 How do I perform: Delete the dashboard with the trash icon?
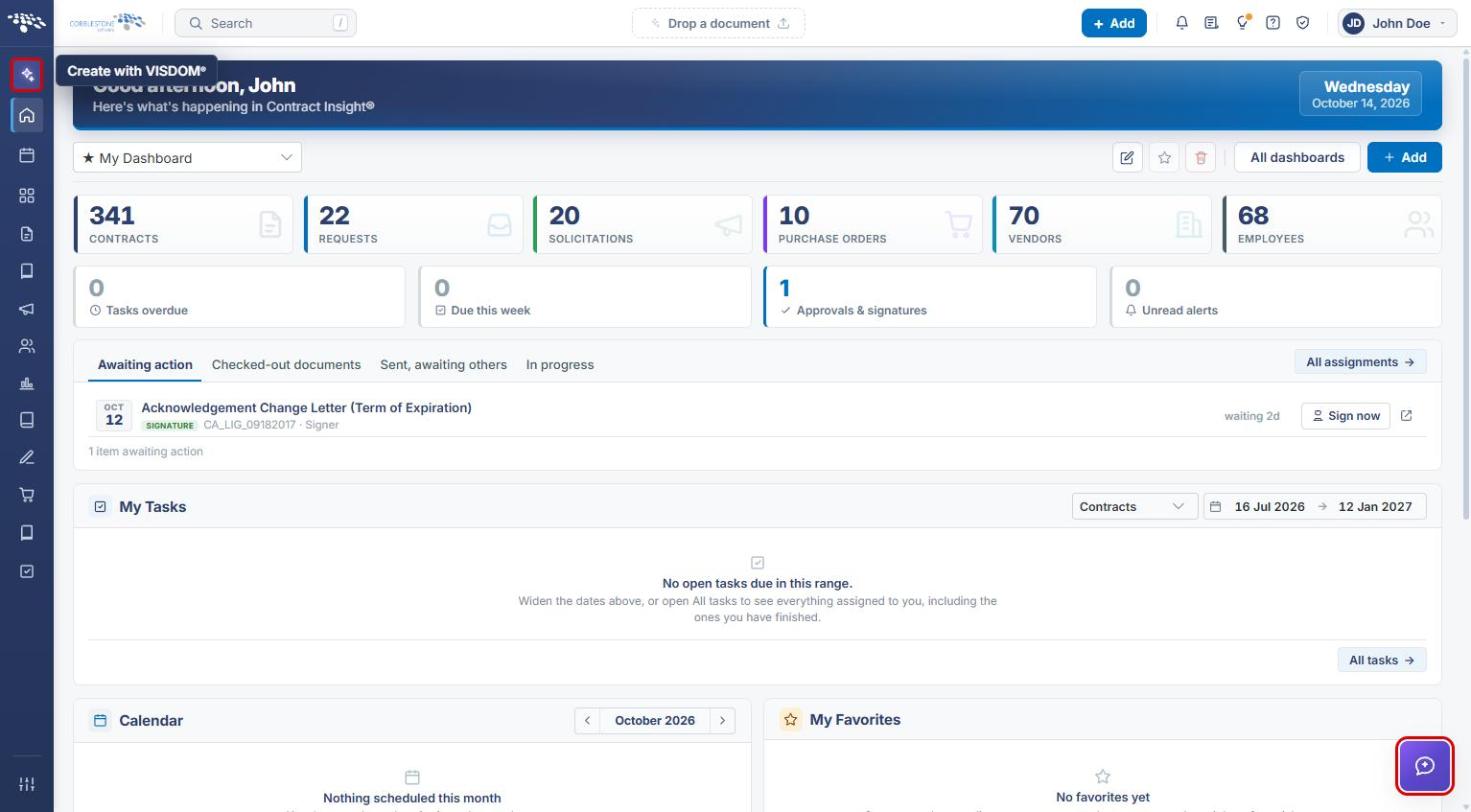(1201, 157)
